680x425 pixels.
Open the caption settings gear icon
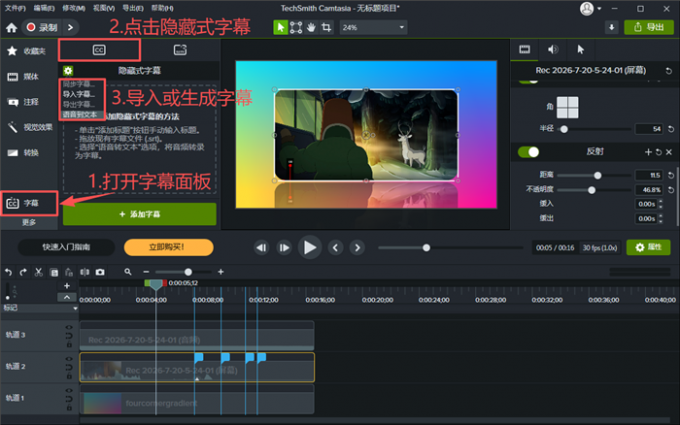[x=68, y=71]
